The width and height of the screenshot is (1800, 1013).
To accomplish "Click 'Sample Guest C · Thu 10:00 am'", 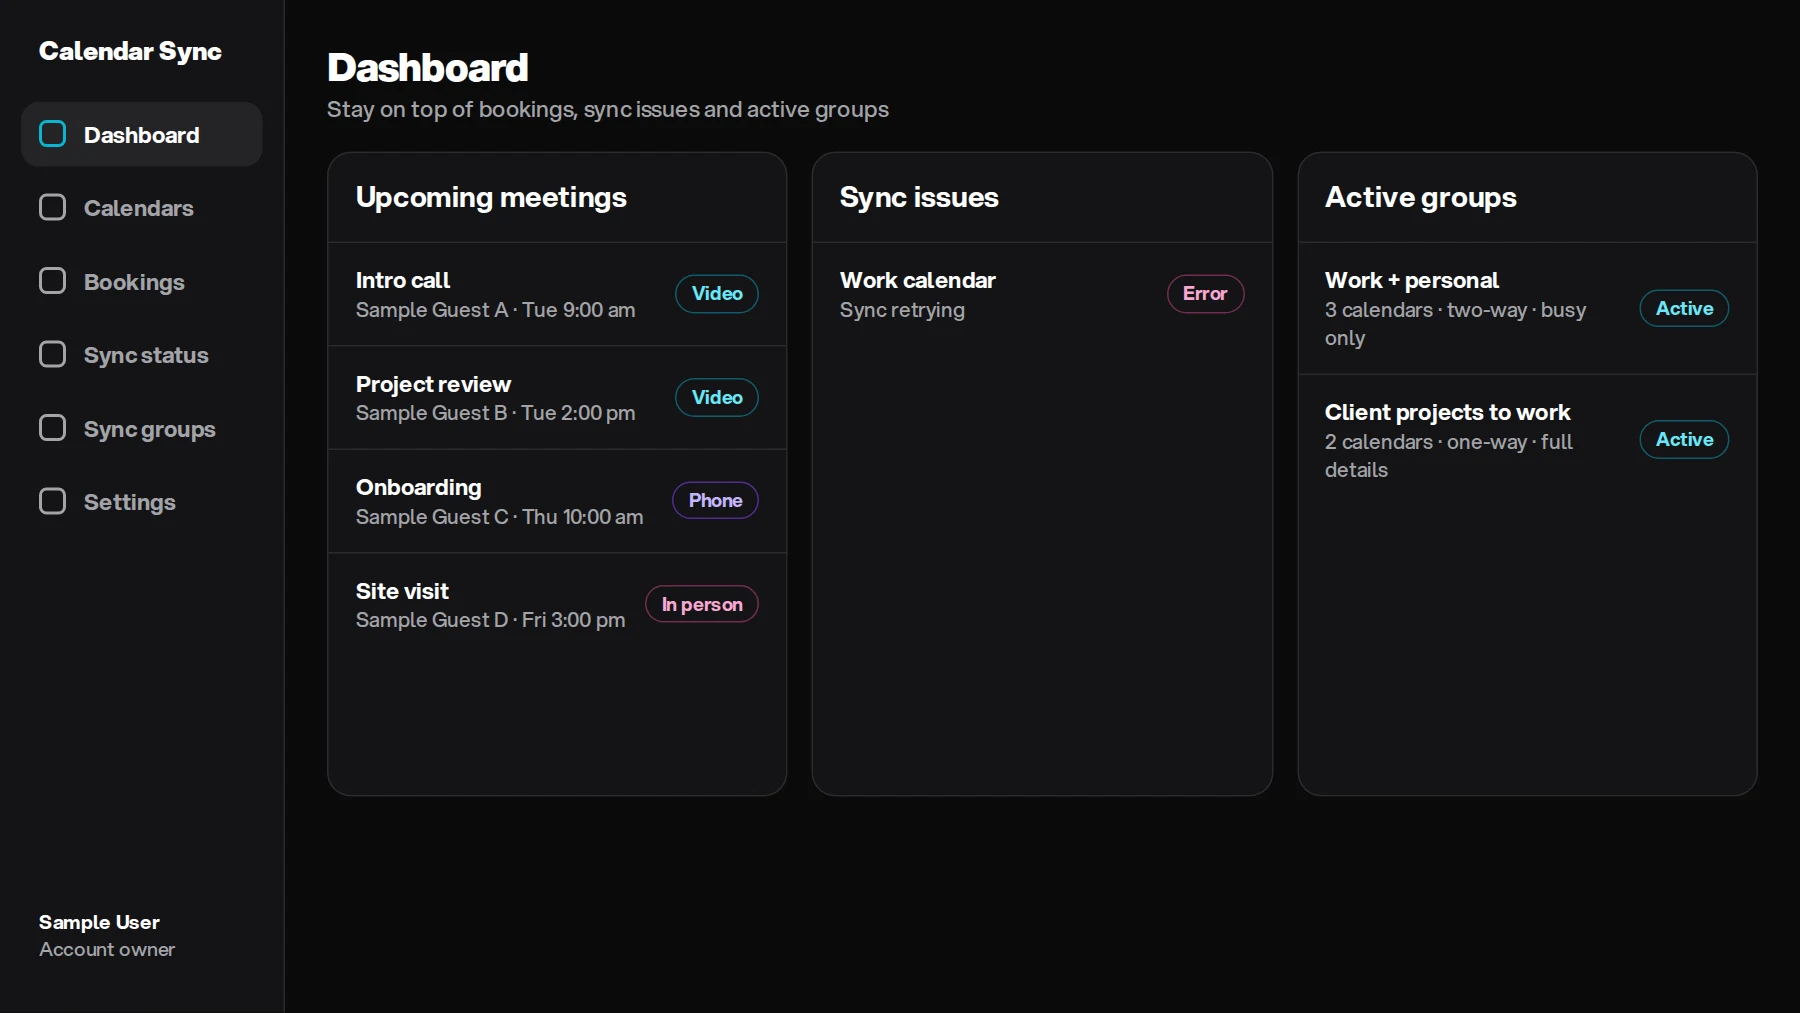I will click(499, 517).
